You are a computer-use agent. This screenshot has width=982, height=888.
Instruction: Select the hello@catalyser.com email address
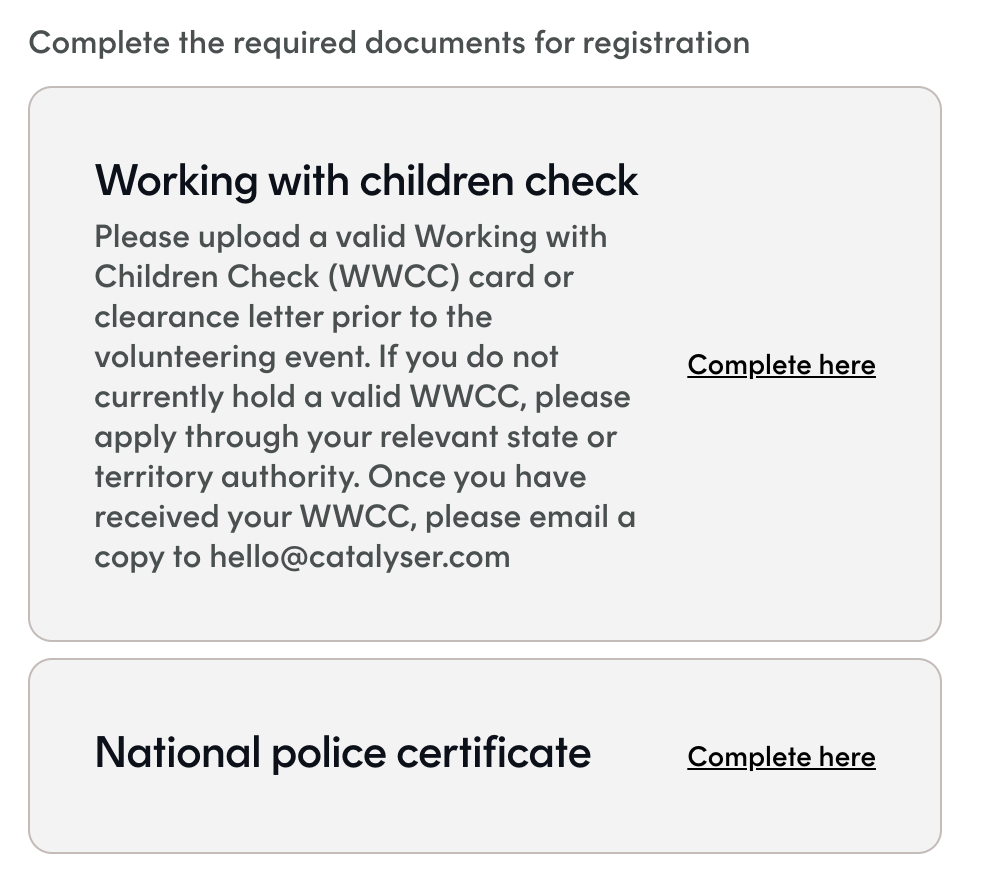tap(359, 557)
